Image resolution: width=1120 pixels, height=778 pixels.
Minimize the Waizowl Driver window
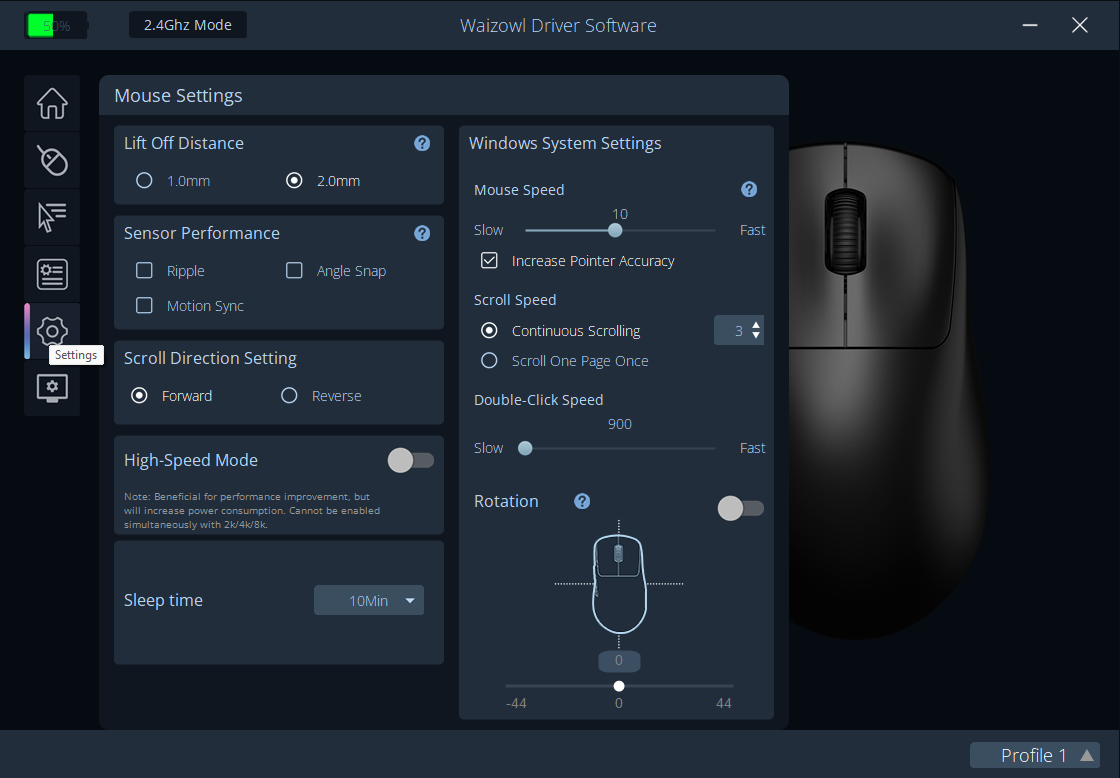1030,25
